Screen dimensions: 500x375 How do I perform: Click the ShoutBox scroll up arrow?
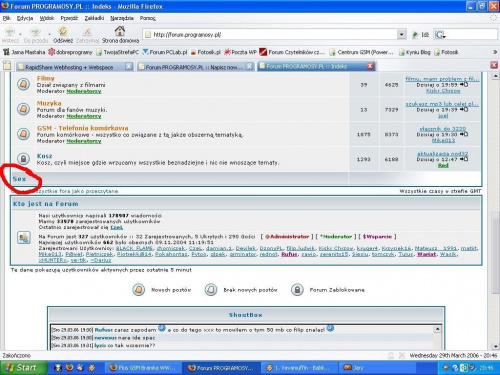click(x=437, y=329)
